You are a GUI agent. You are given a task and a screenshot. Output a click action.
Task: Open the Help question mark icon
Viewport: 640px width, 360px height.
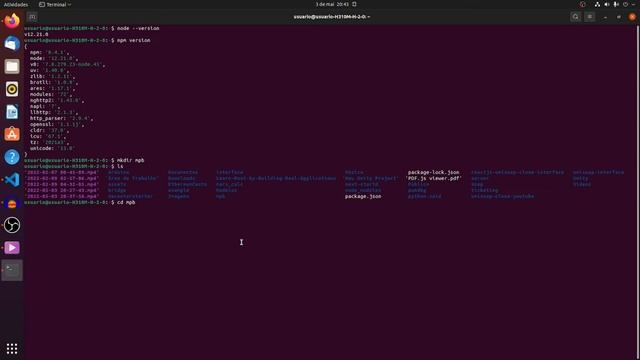12,157
